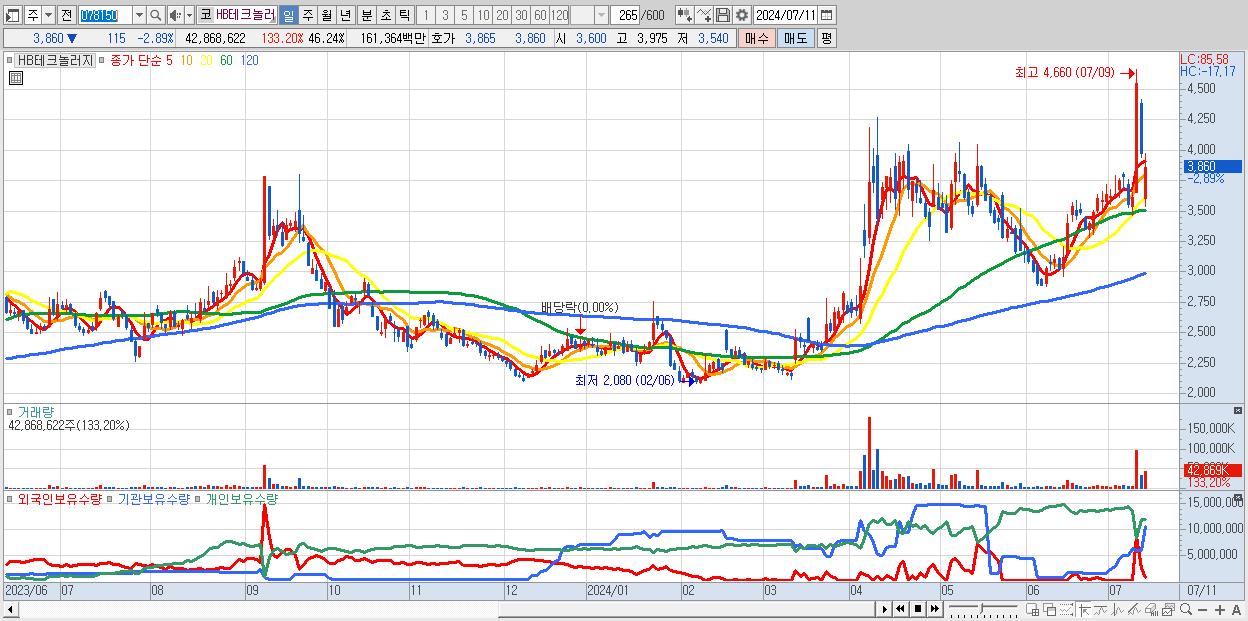Choose interval 1 button
This screenshot has height=621, width=1248.
click(x=427, y=15)
